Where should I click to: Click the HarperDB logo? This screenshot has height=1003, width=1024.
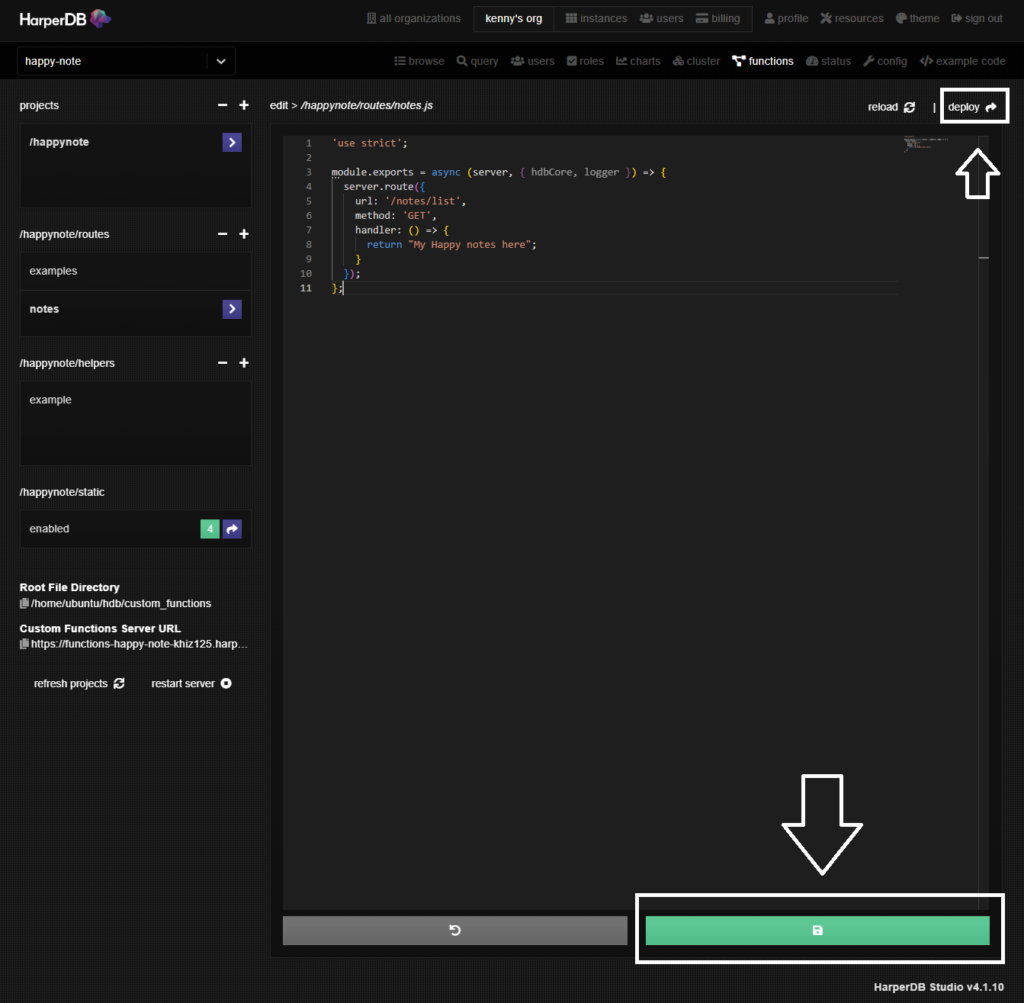(x=65, y=19)
